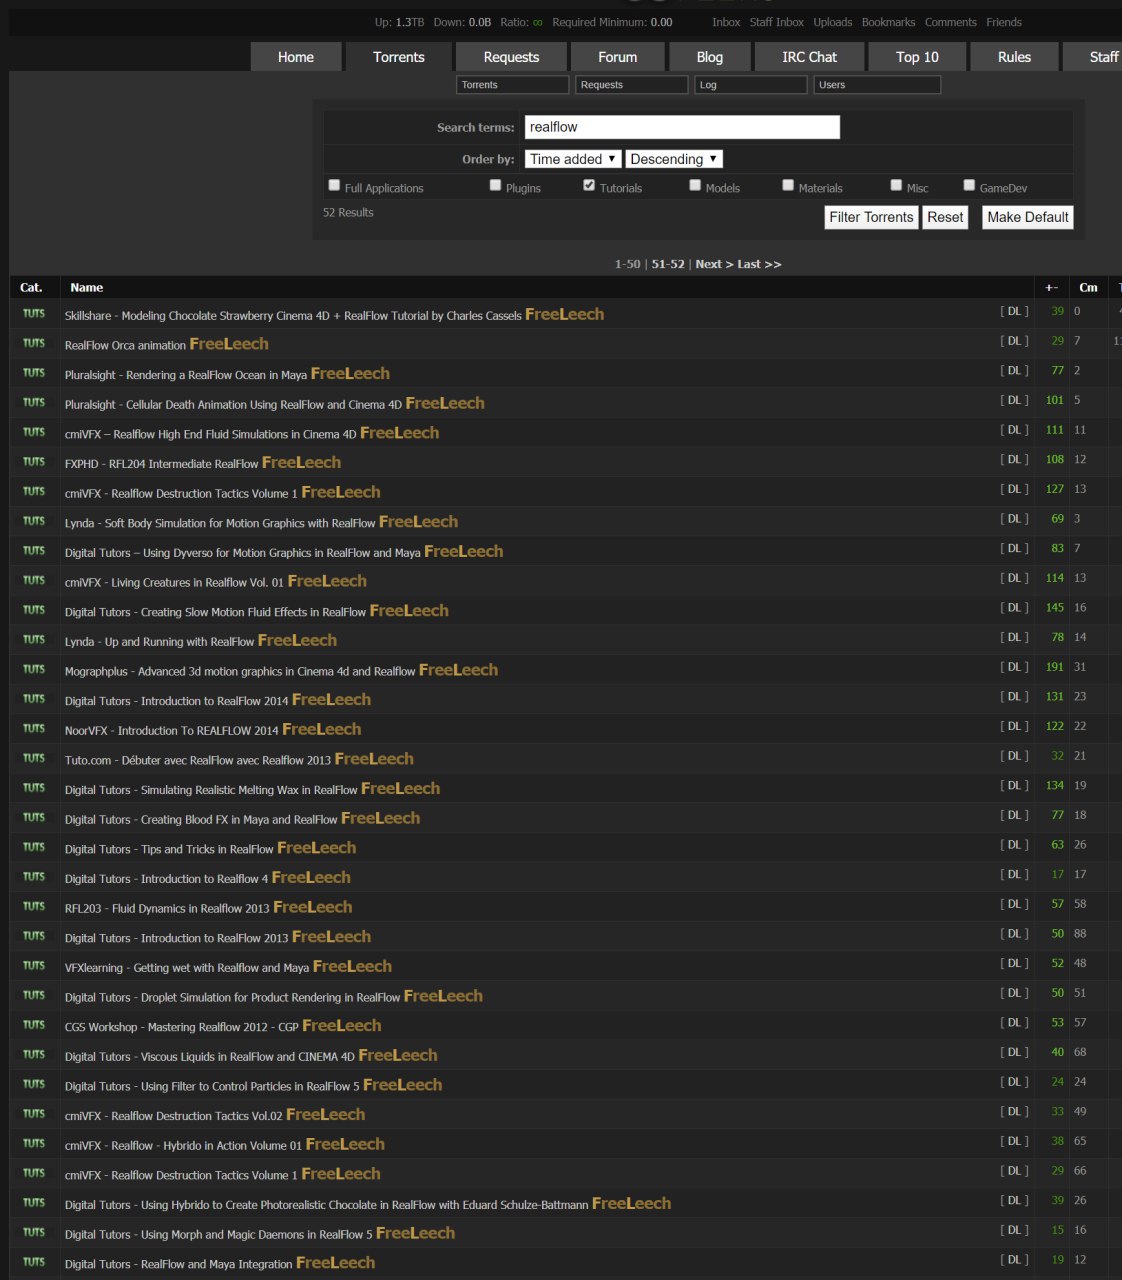Image resolution: width=1122 pixels, height=1280 pixels.
Task: Open the Blog navigation tab
Action: click(x=710, y=57)
